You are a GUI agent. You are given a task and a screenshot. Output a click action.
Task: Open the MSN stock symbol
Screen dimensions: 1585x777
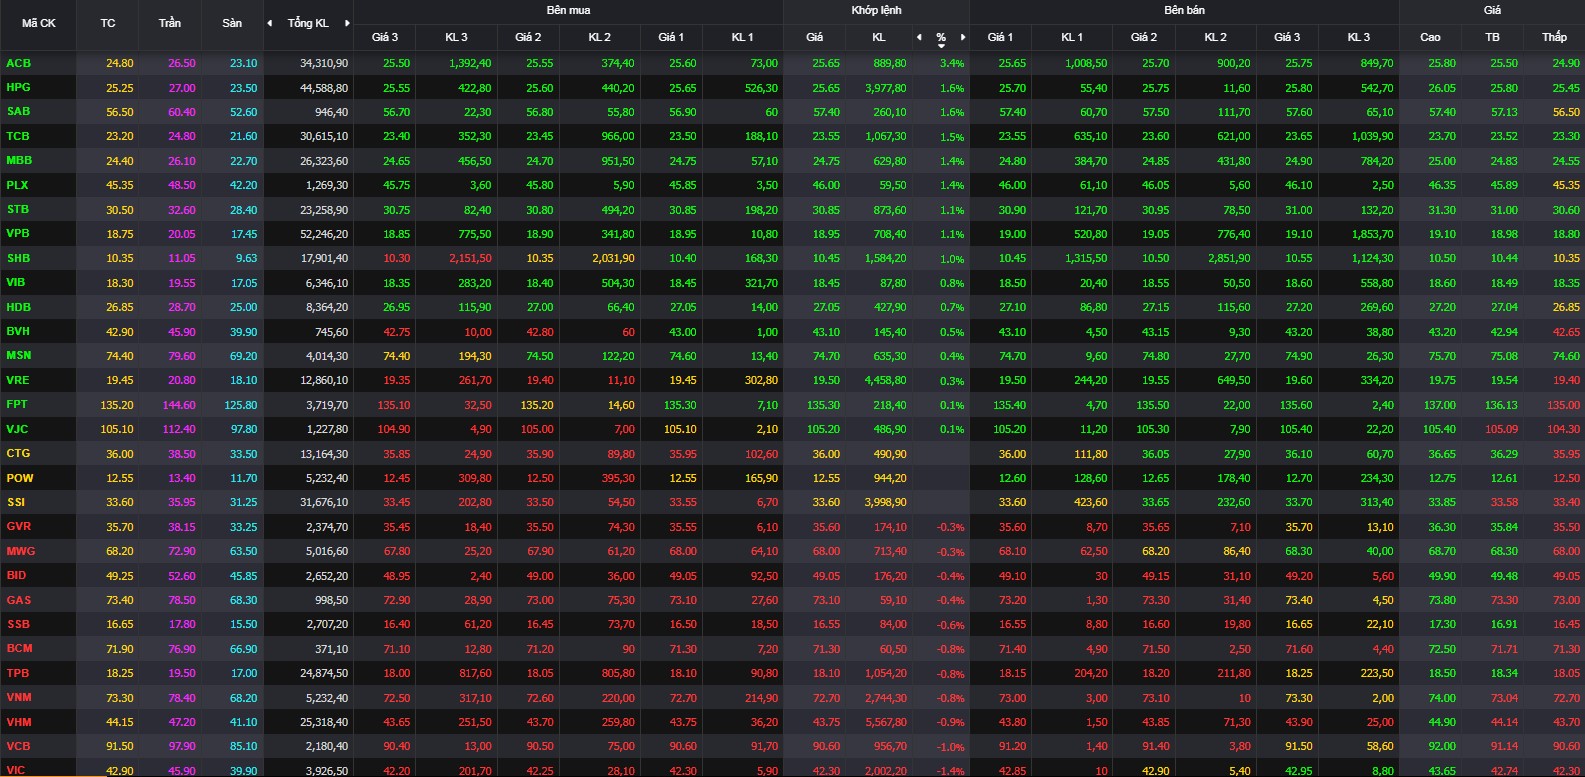pyautogui.click(x=18, y=355)
